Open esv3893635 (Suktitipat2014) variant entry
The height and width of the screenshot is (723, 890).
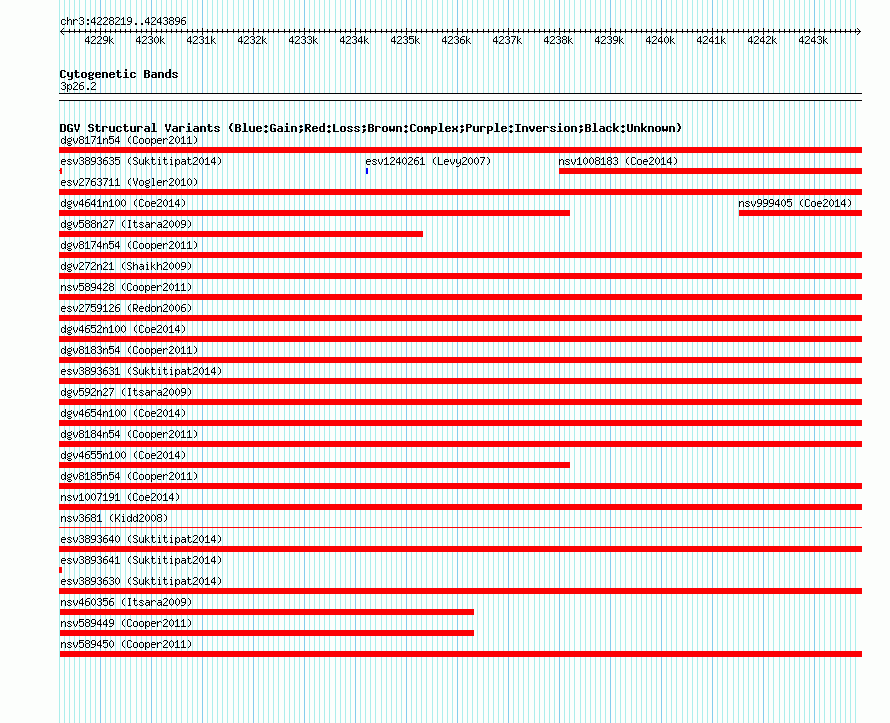click(x=141, y=161)
